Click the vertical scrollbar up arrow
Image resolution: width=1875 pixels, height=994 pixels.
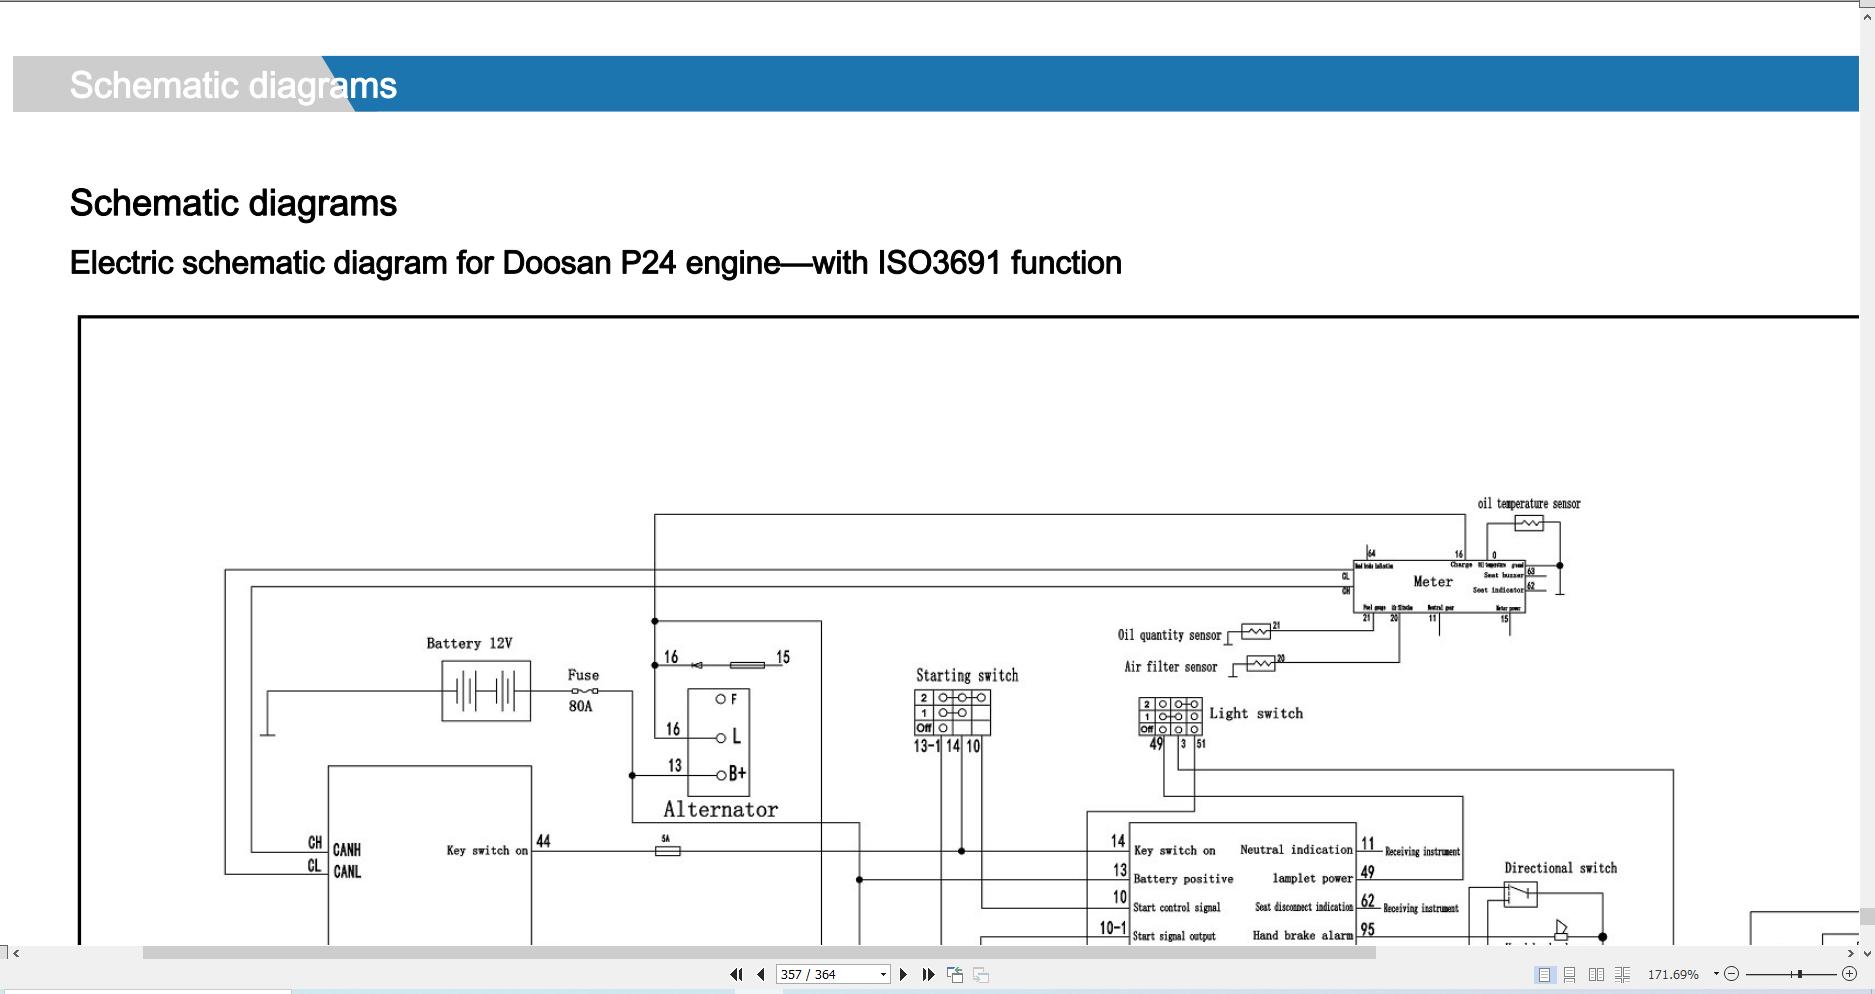1867,15
